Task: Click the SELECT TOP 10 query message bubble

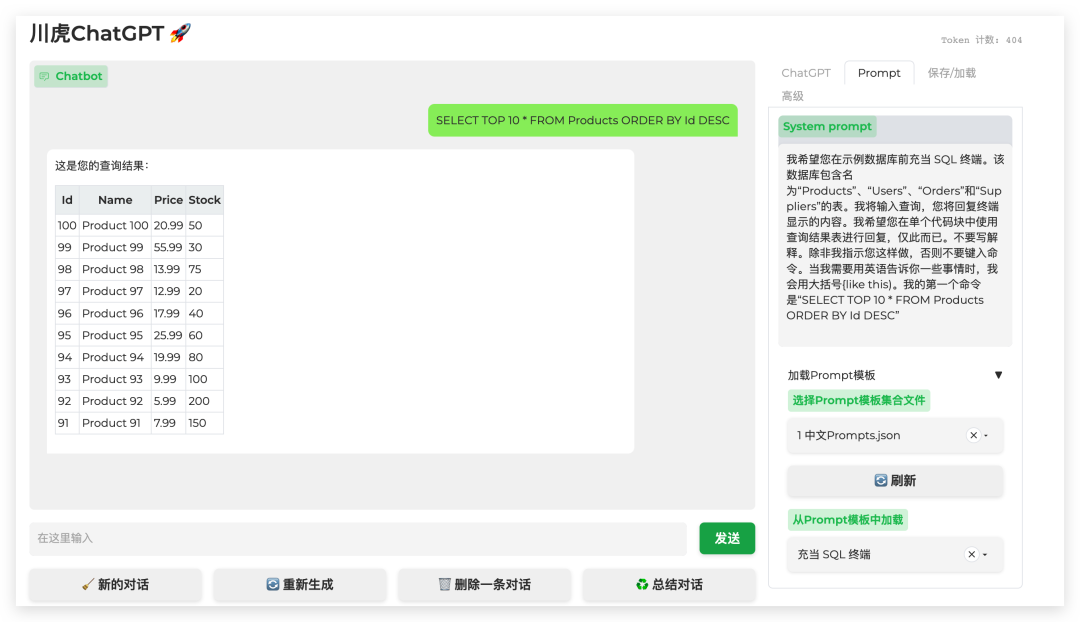Action: pyautogui.click(x=584, y=120)
